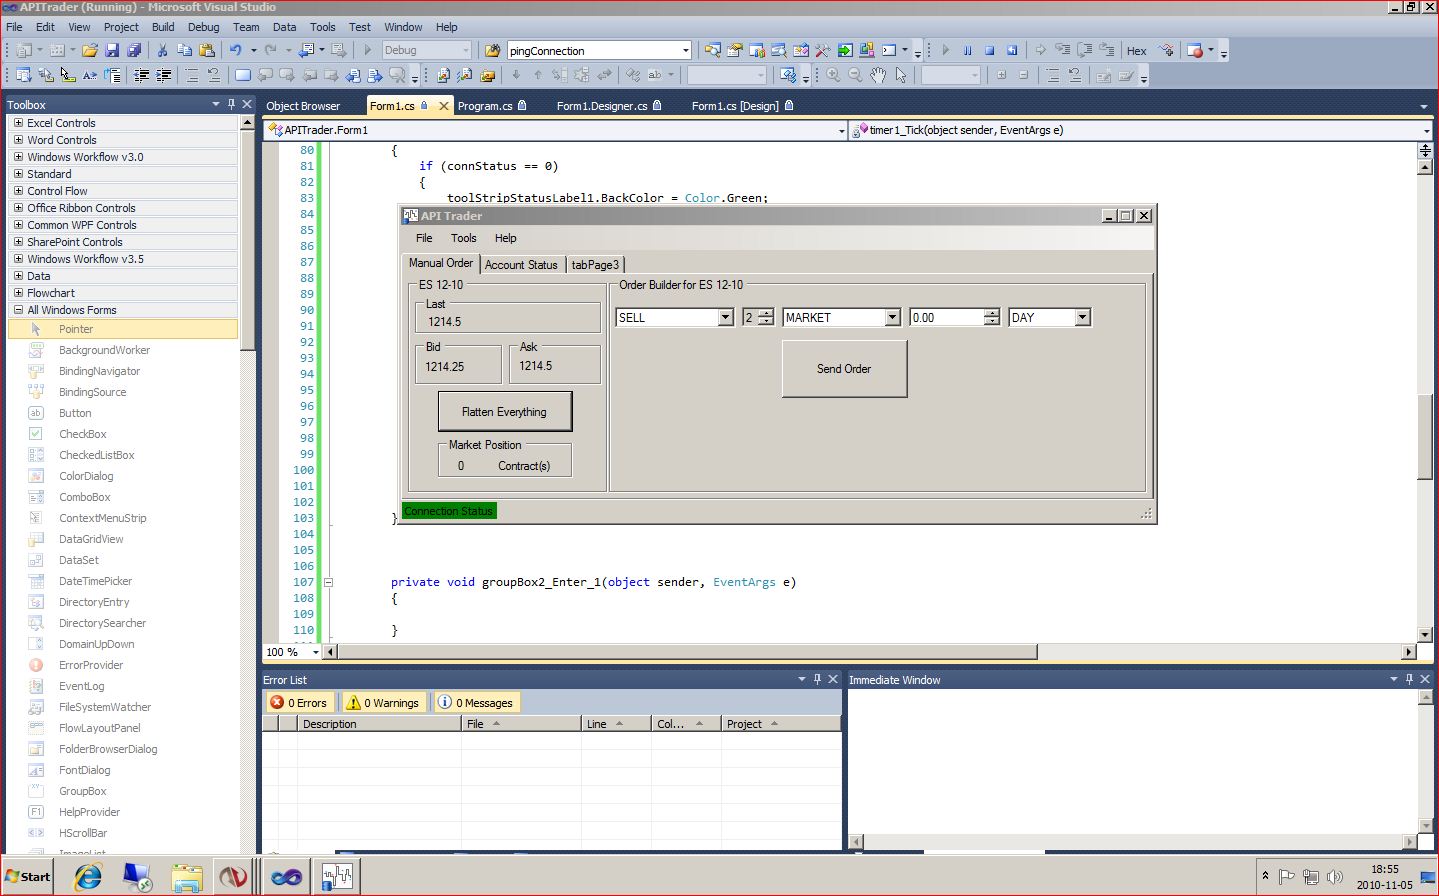1439x896 pixels.
Task: Click the Find in Files icon beside the search box
Action: (492, 50)
